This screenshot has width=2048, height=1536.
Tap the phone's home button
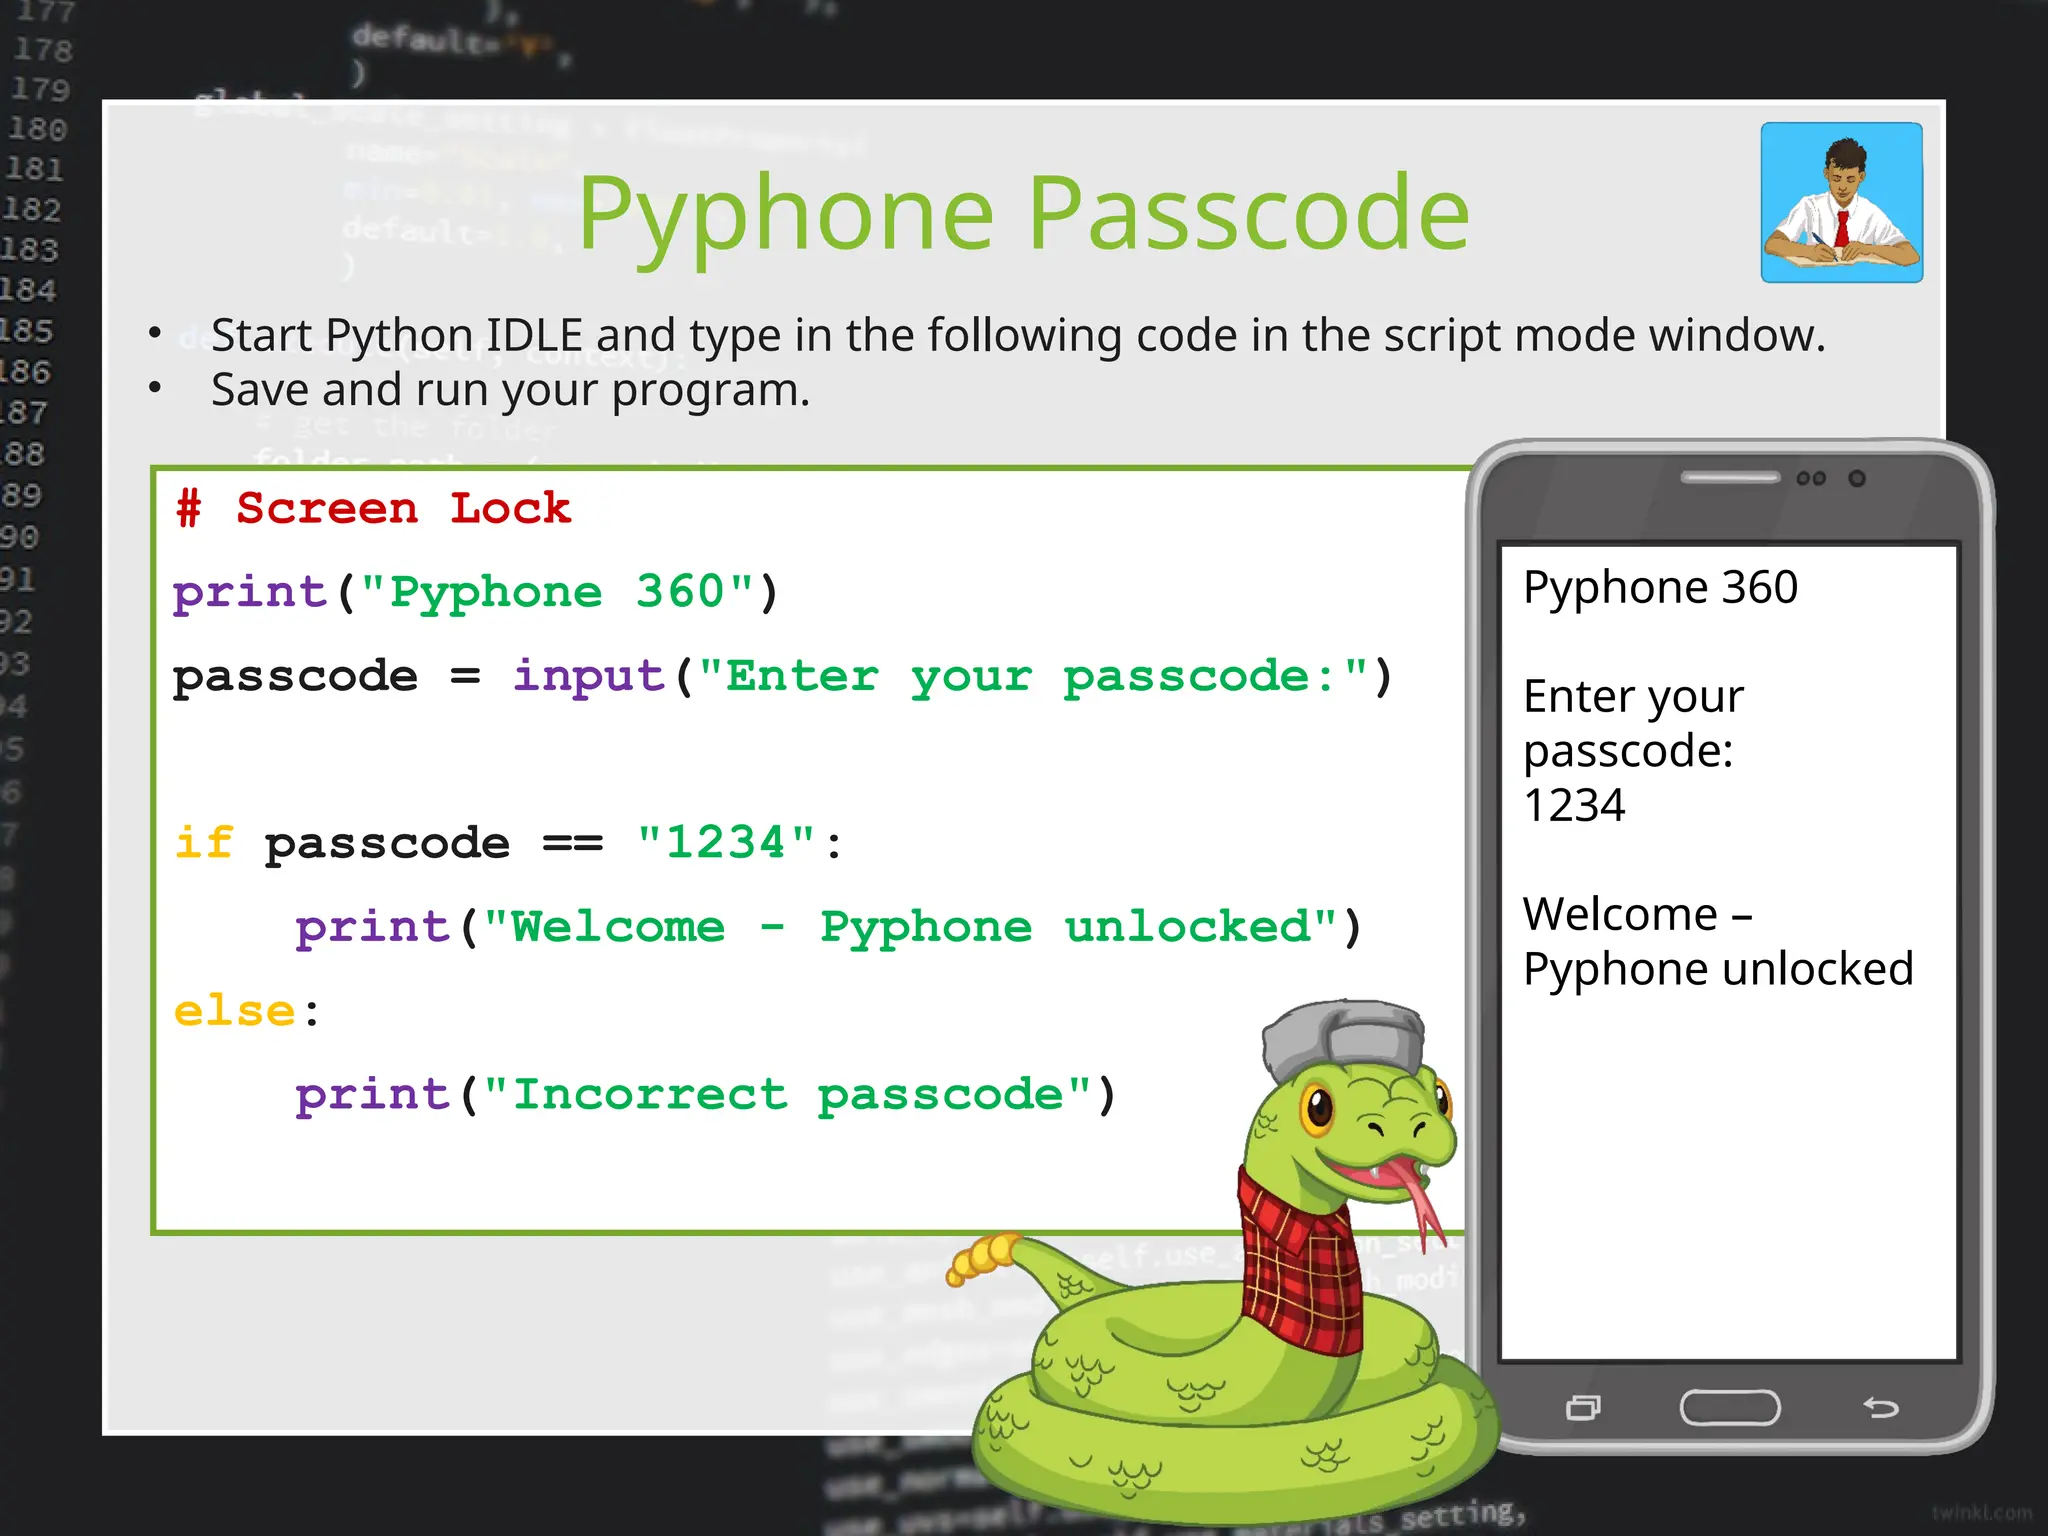pyautogui.click(x=1730, y=1407)
